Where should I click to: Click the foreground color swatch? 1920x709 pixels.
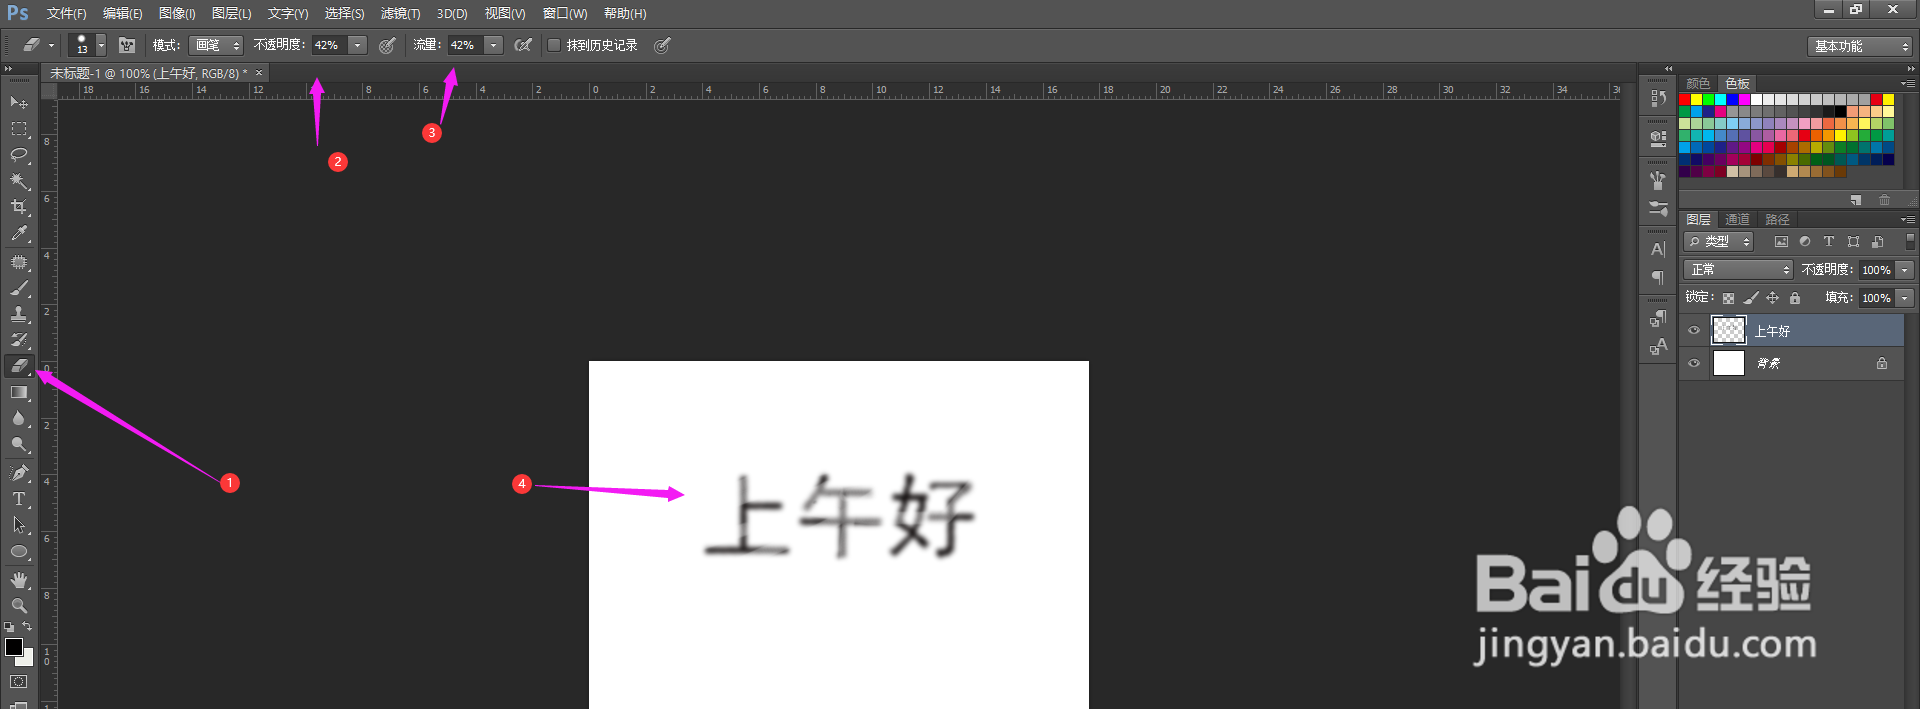click(13, 647)
